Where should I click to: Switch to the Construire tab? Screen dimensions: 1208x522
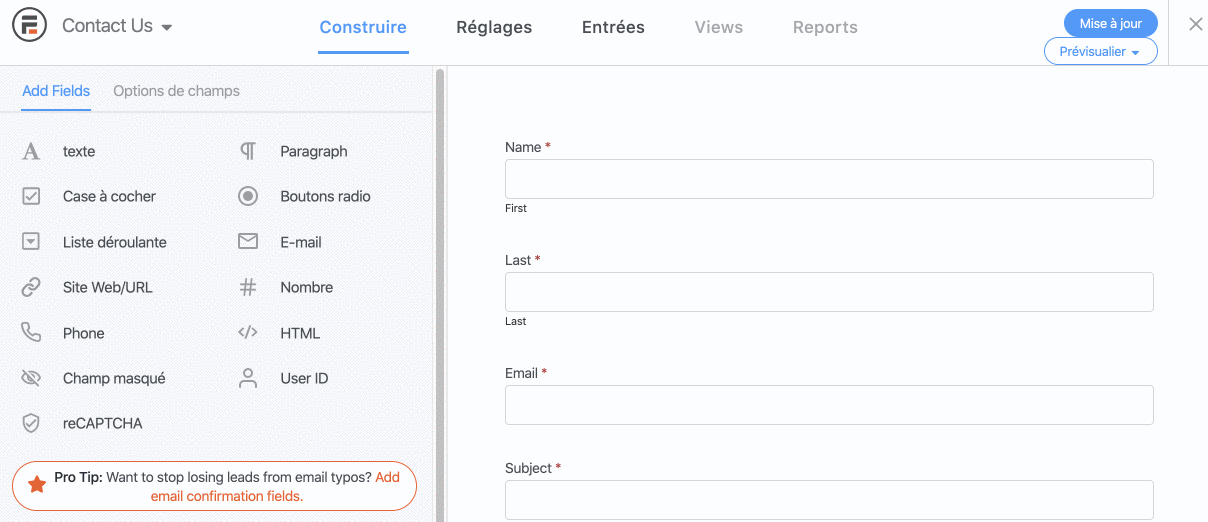363,28
